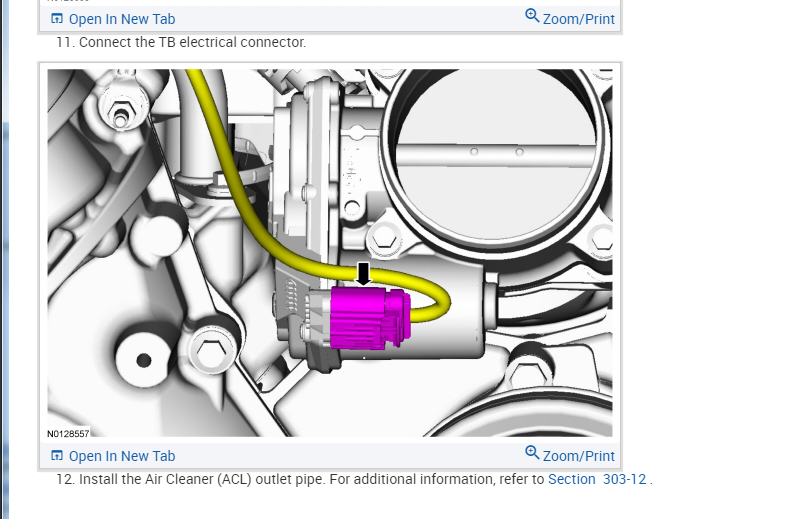Click the upper Zoom/Print link
The image size is (785, 519).
point(578,19)
